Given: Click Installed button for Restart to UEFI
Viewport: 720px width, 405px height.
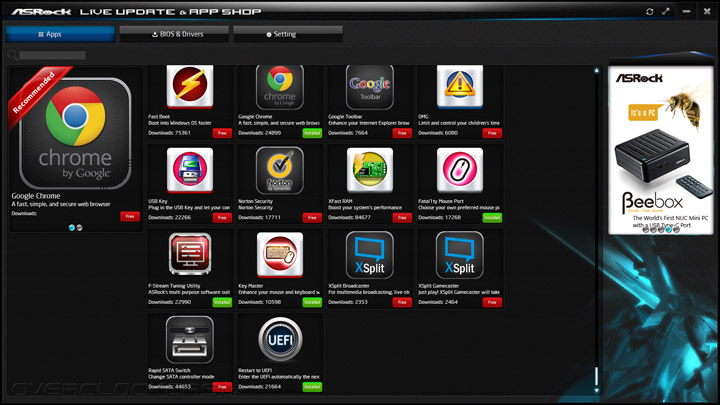Looking at the screenshot, I should pyautogui.click(x=312, y=387).
